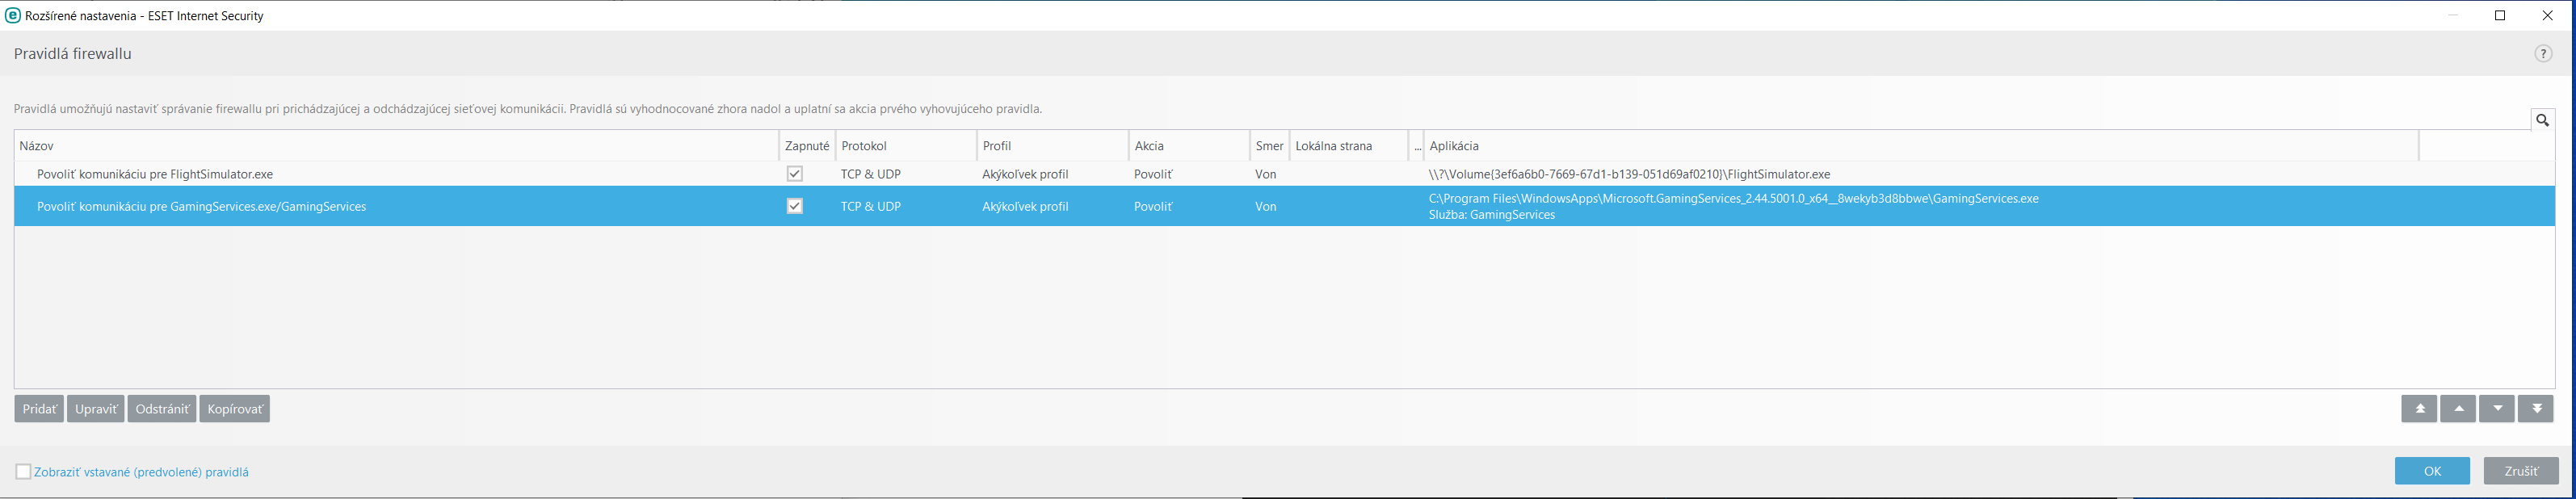This screenshot has width=2576, height=499.
Task: Sort rules by Názov column header
Action: (396, 146)
